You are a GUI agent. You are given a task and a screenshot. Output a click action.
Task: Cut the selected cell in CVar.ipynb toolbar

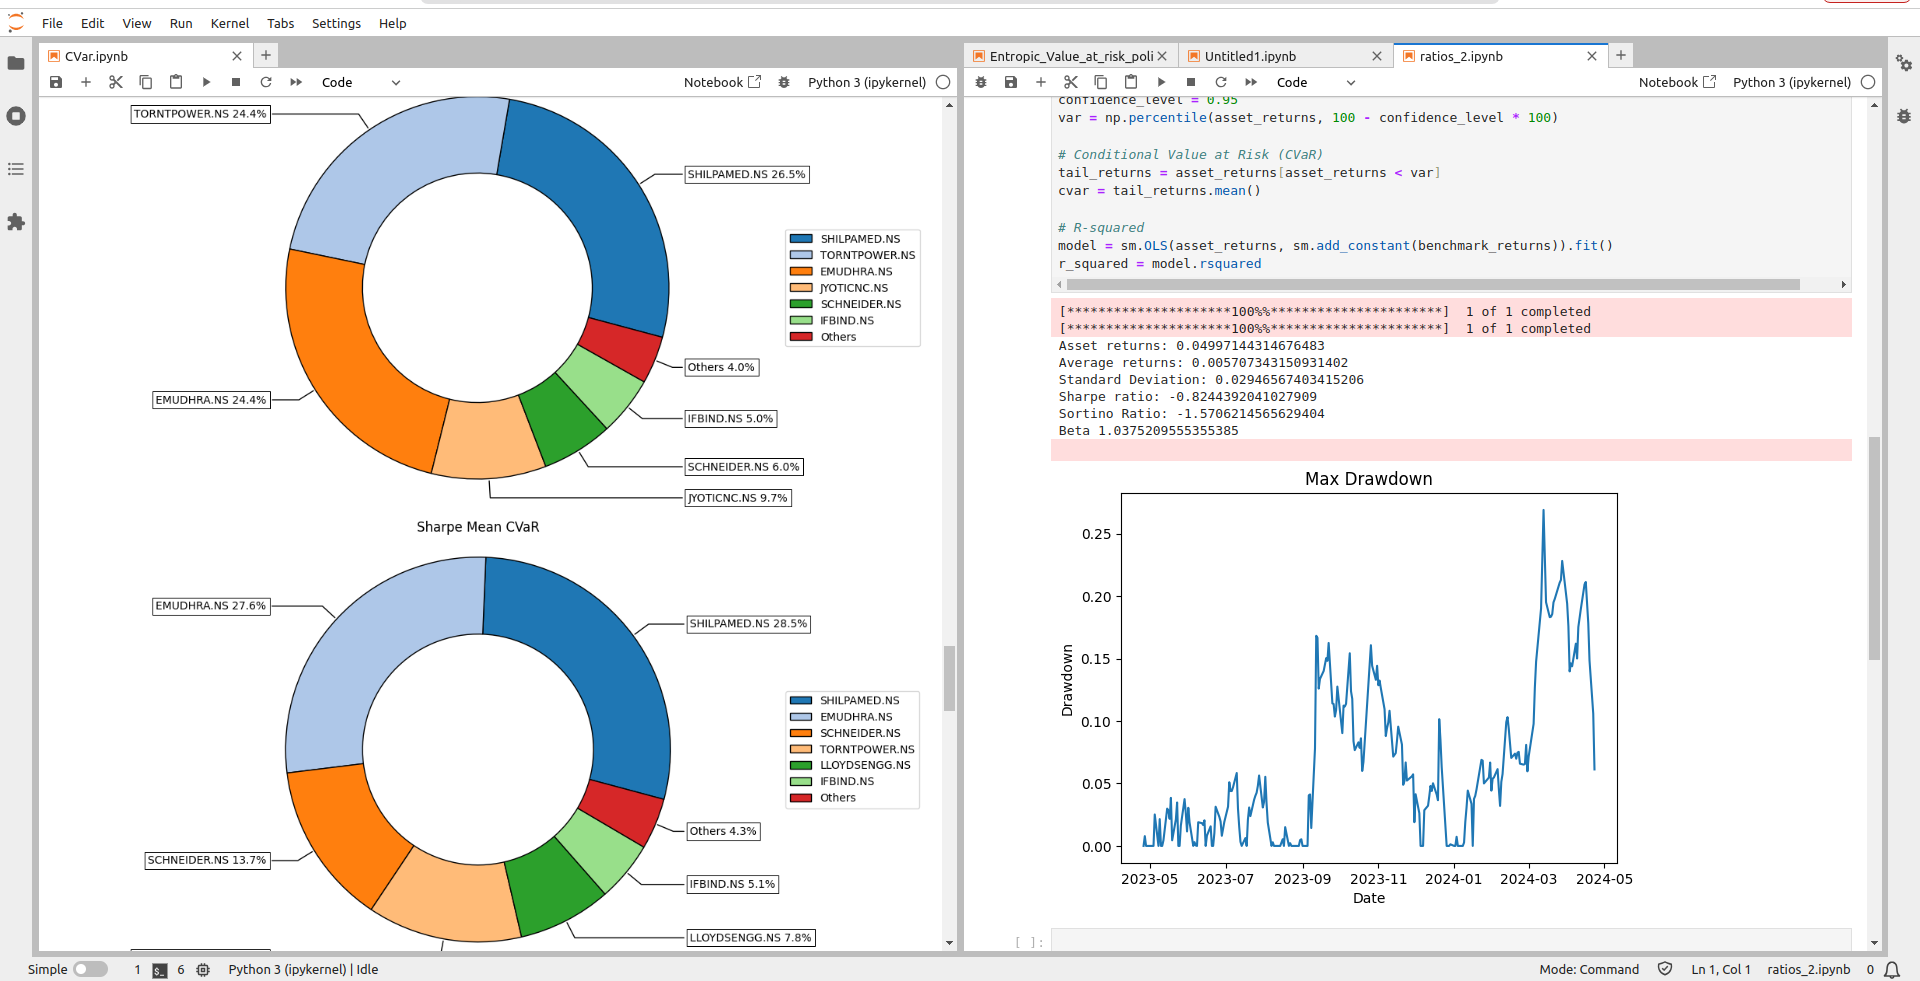(x=116, y=82)
